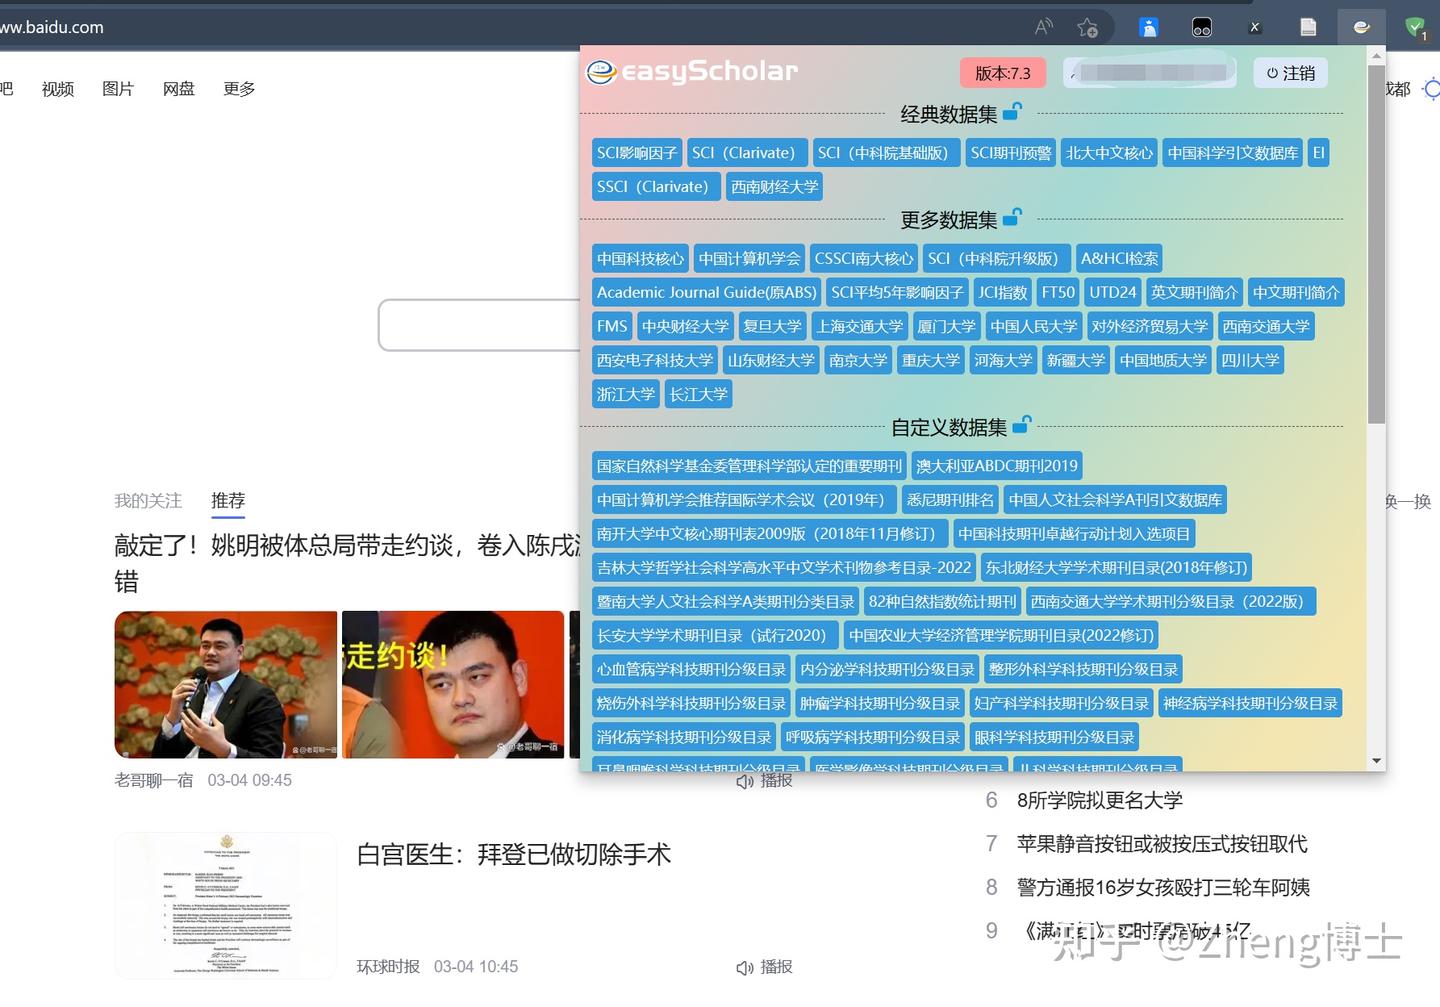Click the round black extension icon with two circles
The width and height of the screenshot is (1440, 1007).
1201,27
